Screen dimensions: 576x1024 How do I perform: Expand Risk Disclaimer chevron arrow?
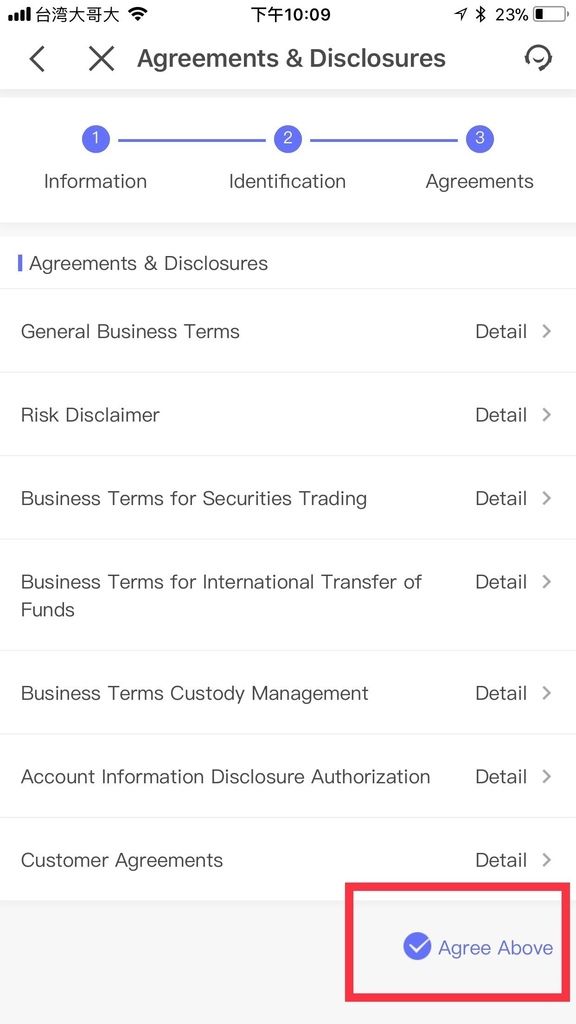[547, 415]
